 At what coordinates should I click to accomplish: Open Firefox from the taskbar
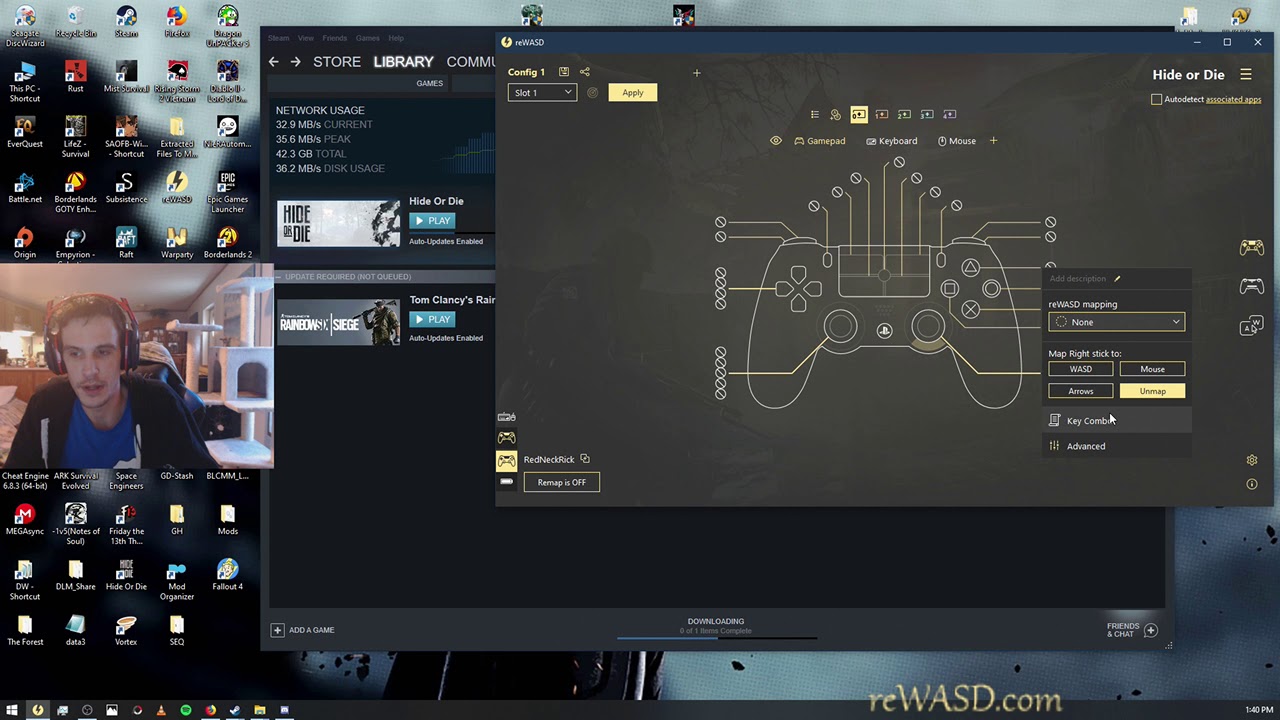(210, 710)
